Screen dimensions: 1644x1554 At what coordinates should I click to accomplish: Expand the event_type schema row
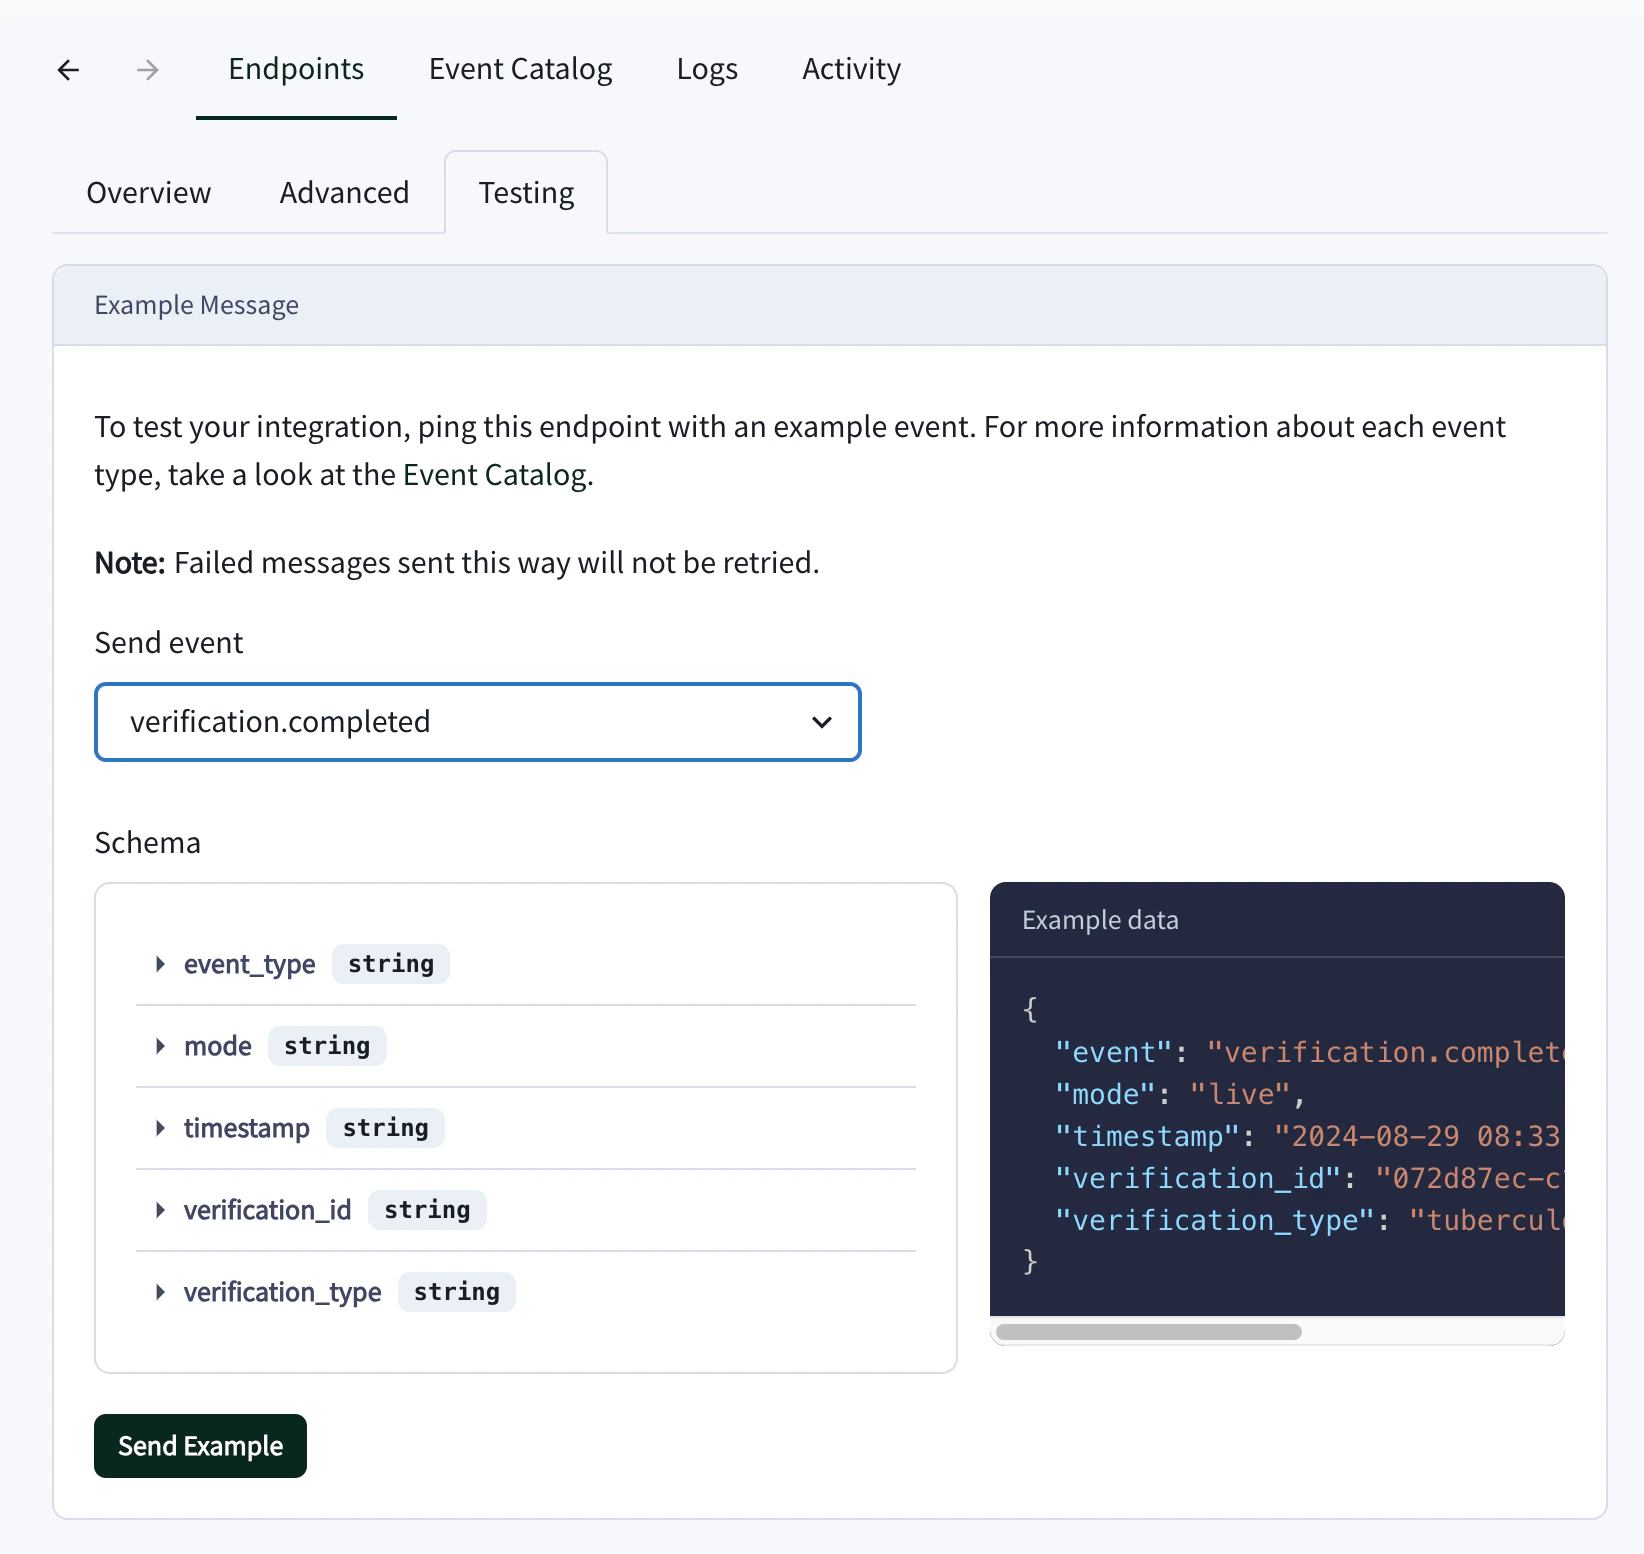click(526, 964)
